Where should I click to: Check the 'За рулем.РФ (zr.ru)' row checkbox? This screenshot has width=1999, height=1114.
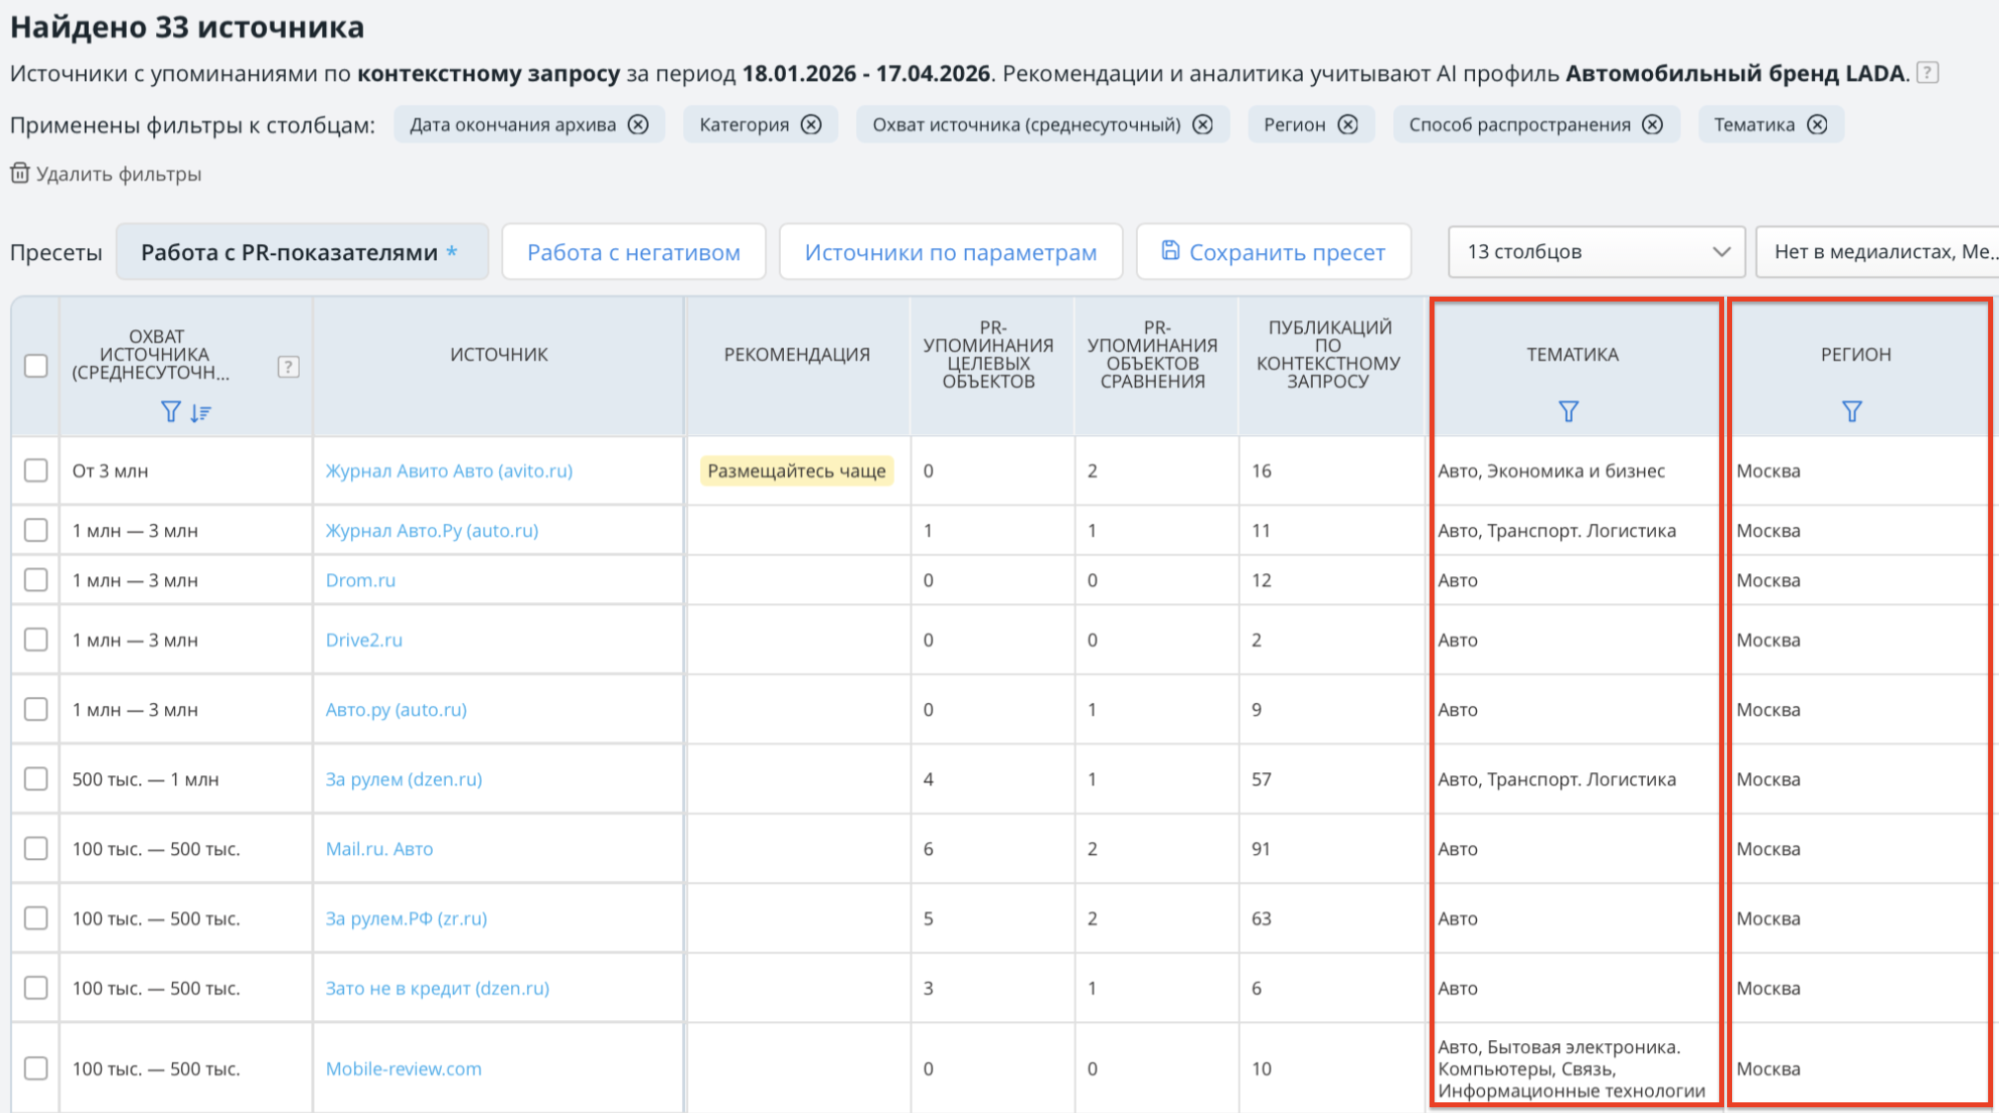[36, 918]
